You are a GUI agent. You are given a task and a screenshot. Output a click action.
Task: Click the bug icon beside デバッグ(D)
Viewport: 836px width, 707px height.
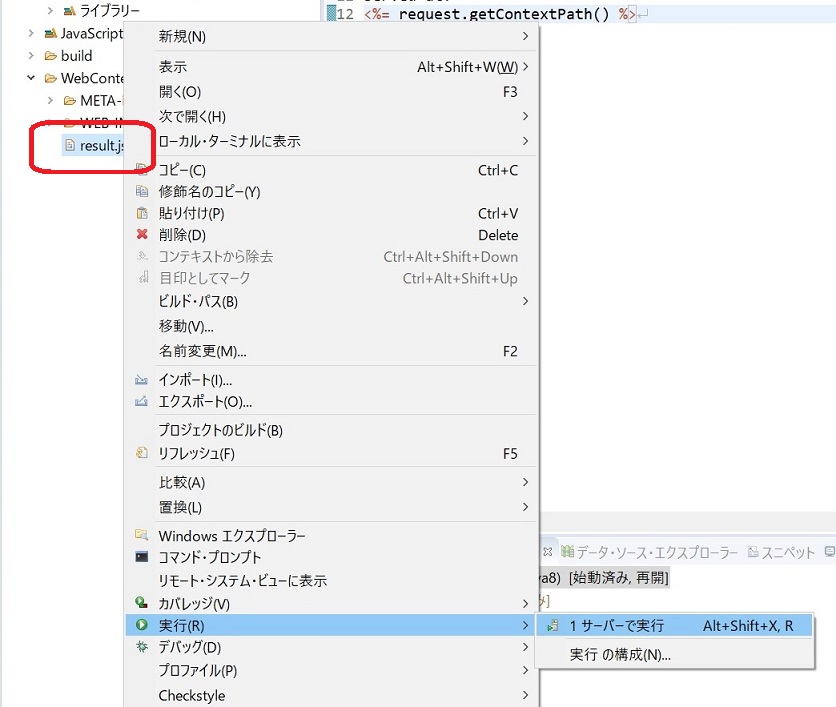tap(141, 646)
